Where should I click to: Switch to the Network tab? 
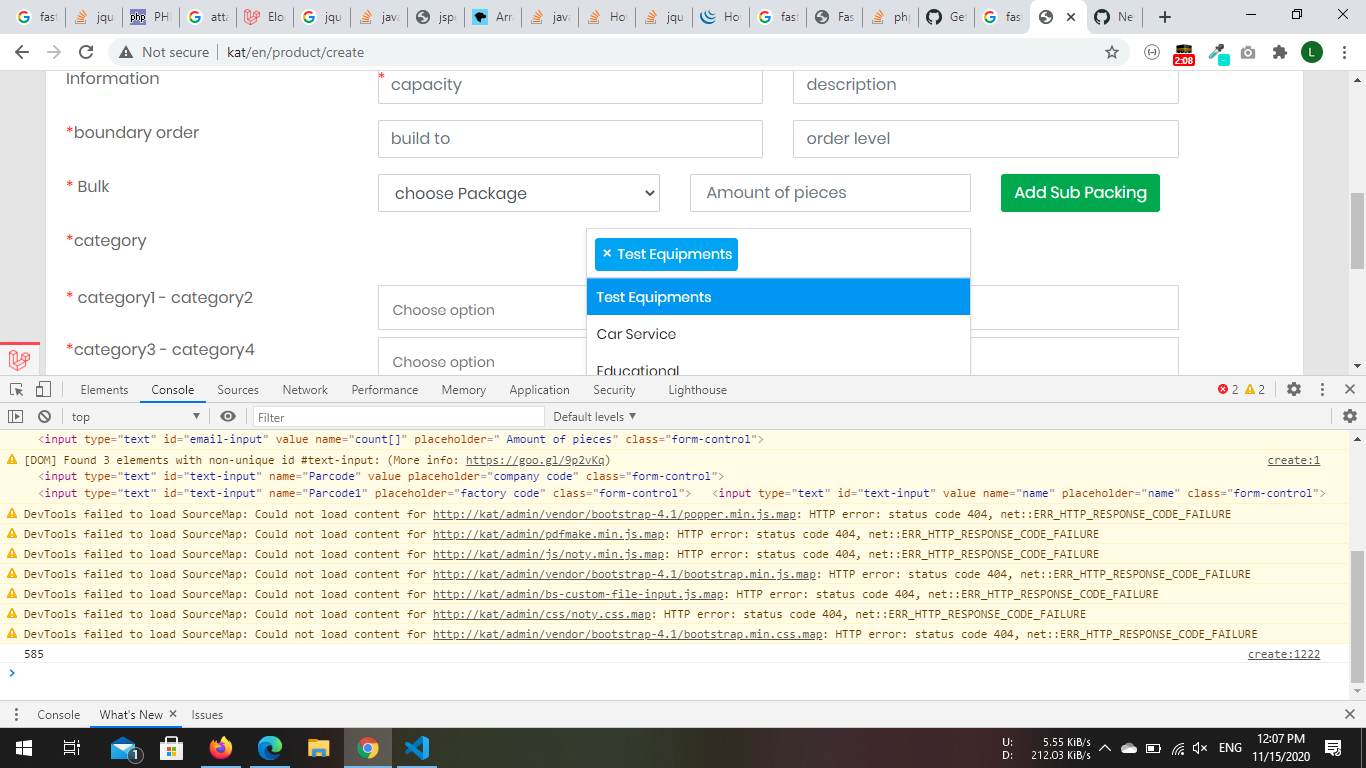(x=305, y=390)
